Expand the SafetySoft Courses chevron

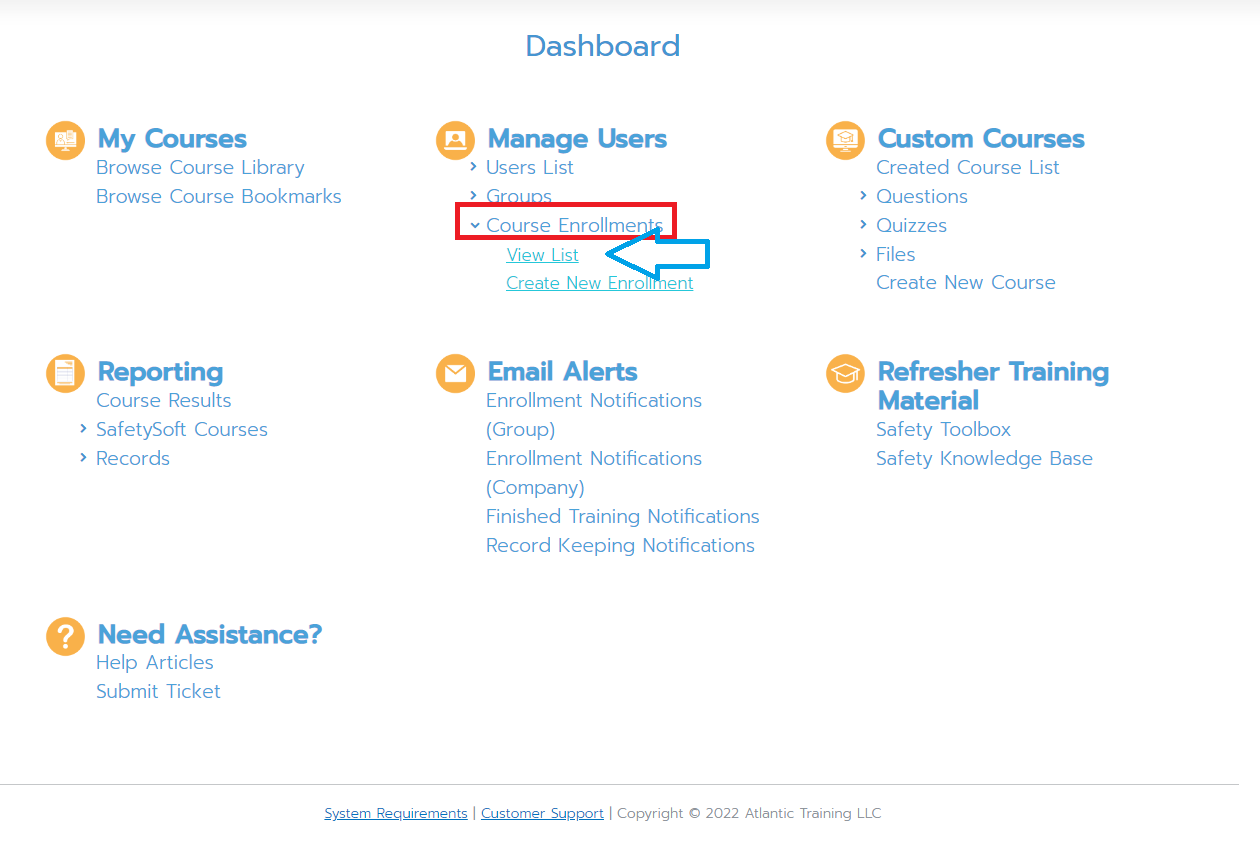(x=84, y=429)
